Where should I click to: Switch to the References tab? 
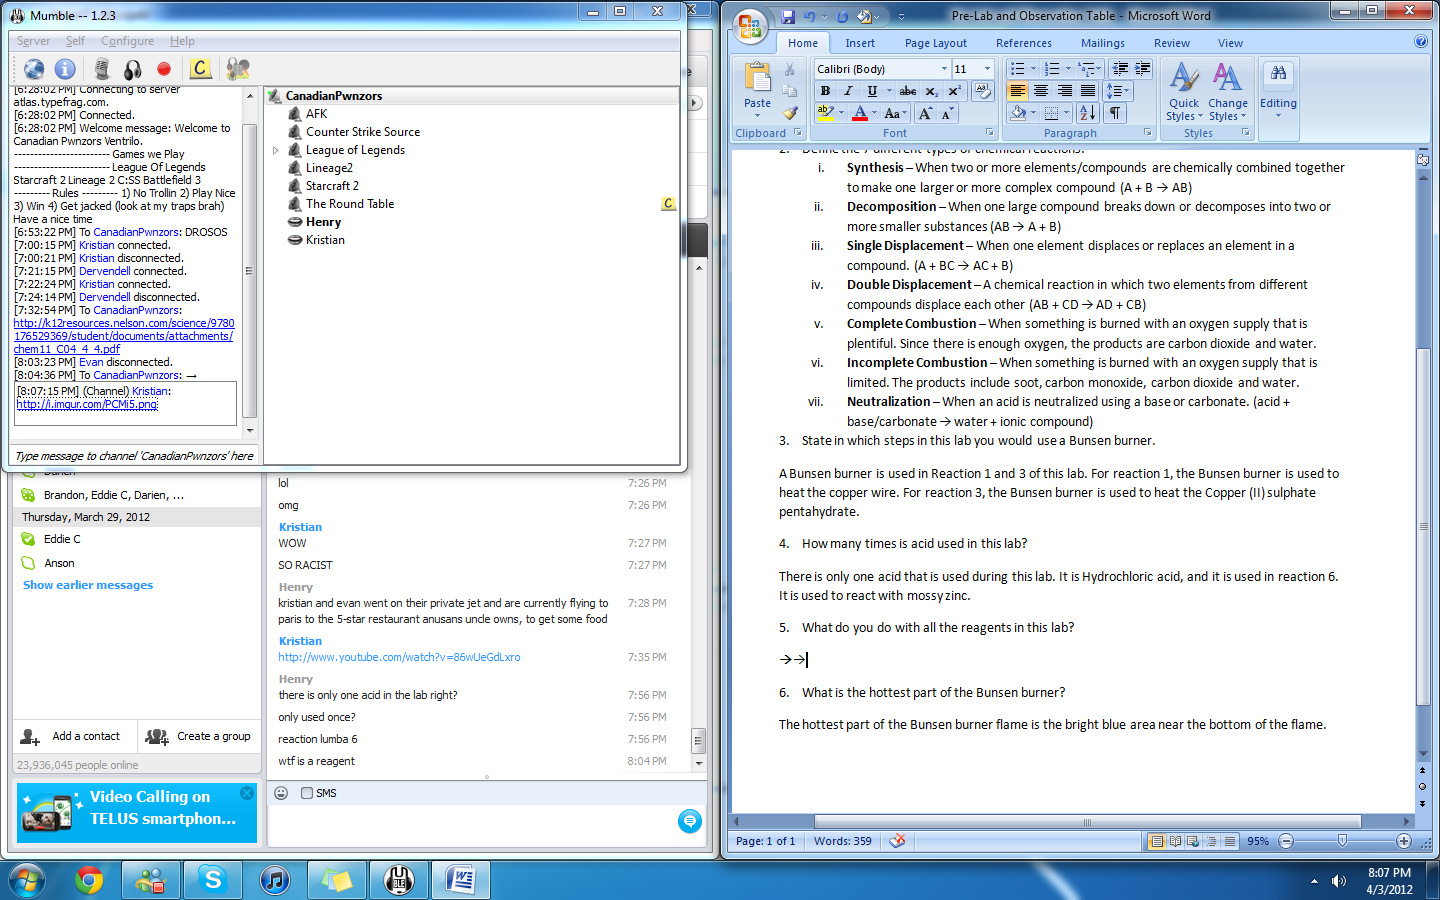1024,43
